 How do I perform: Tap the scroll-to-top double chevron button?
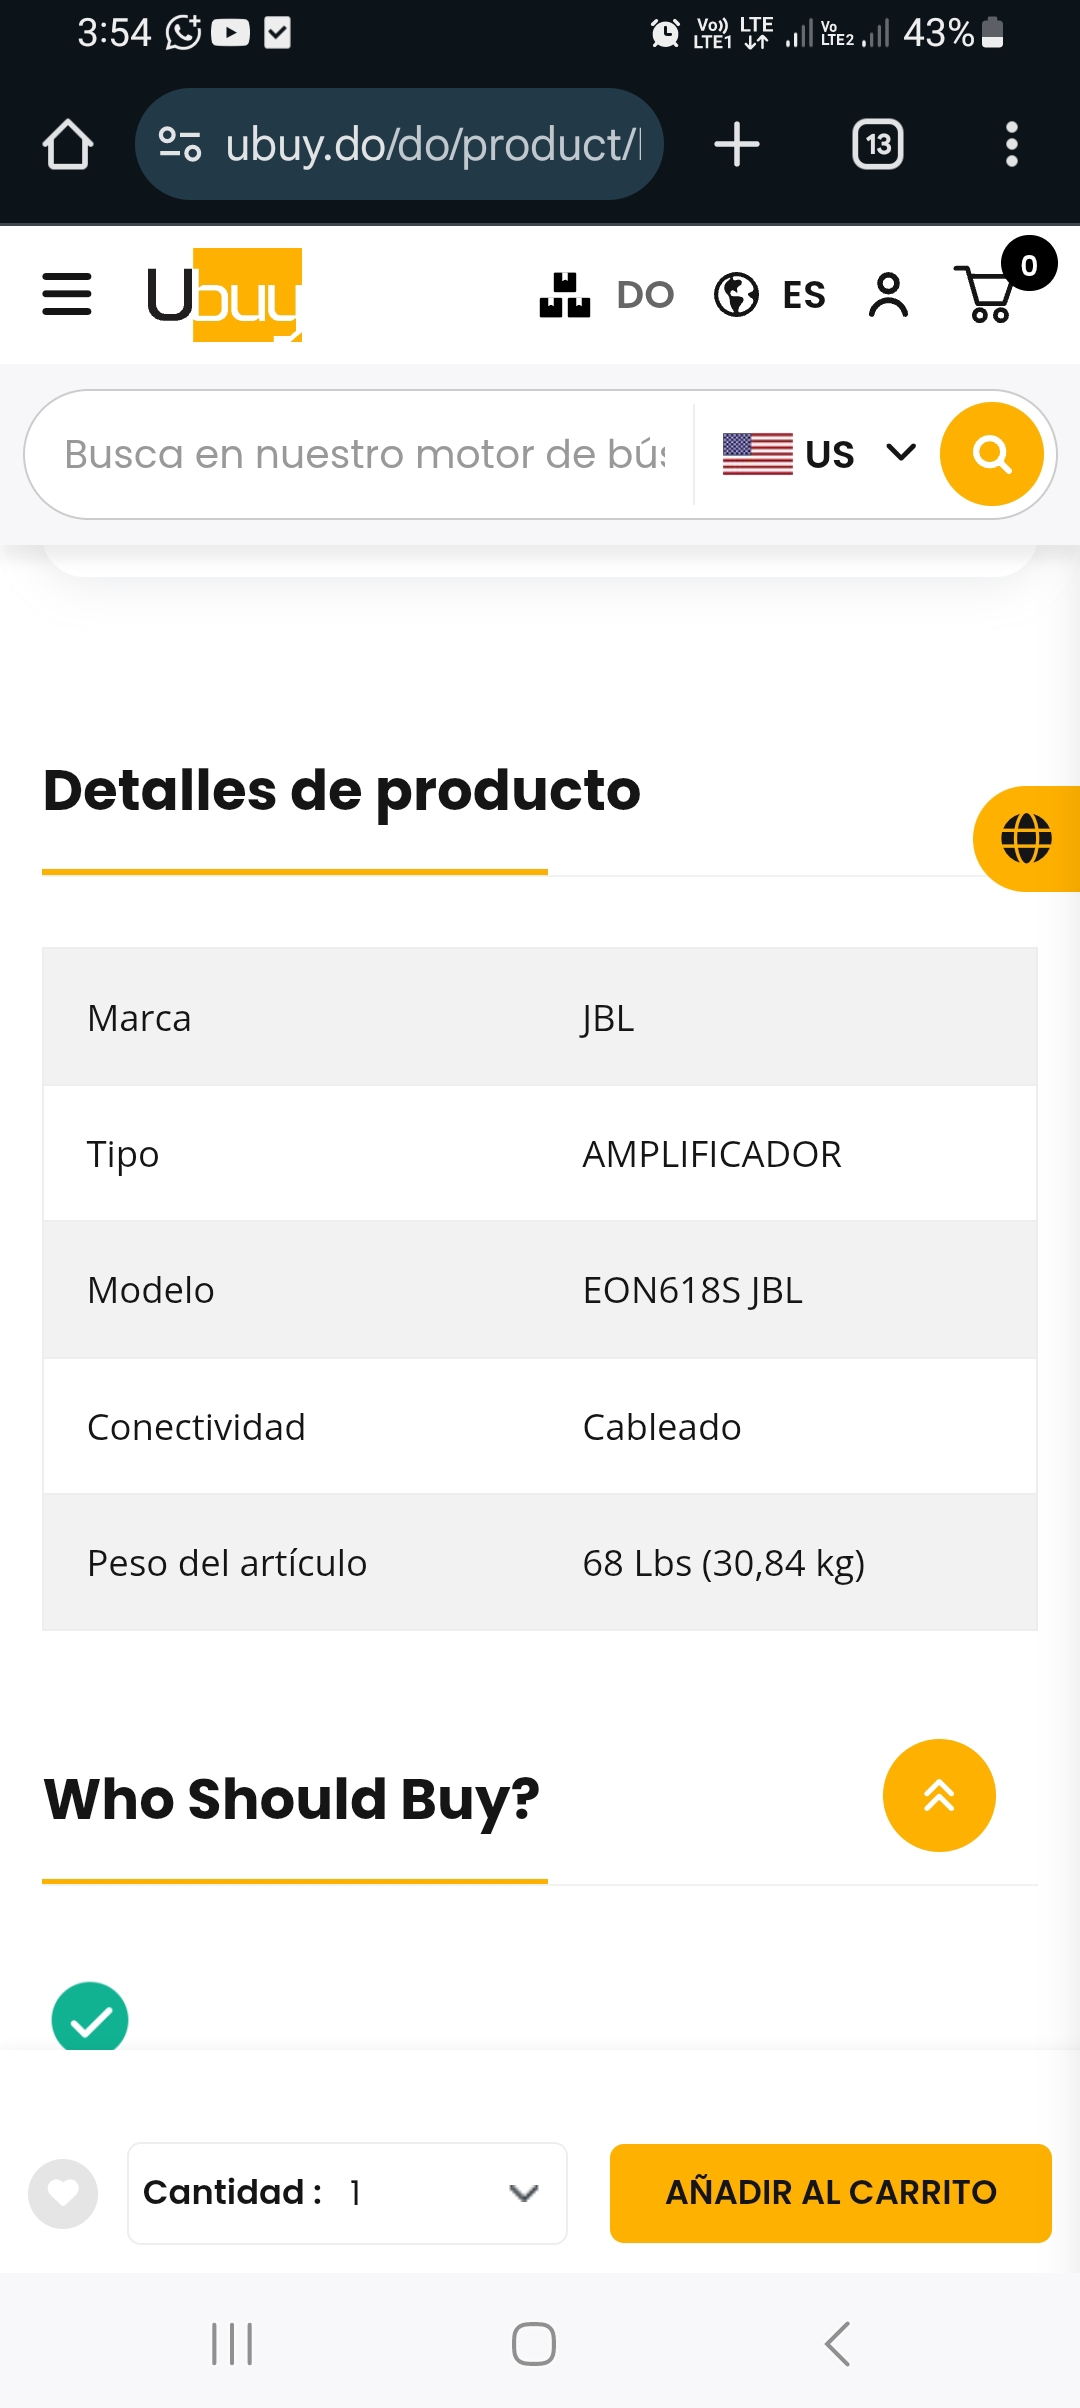[x=939, y=1795]
